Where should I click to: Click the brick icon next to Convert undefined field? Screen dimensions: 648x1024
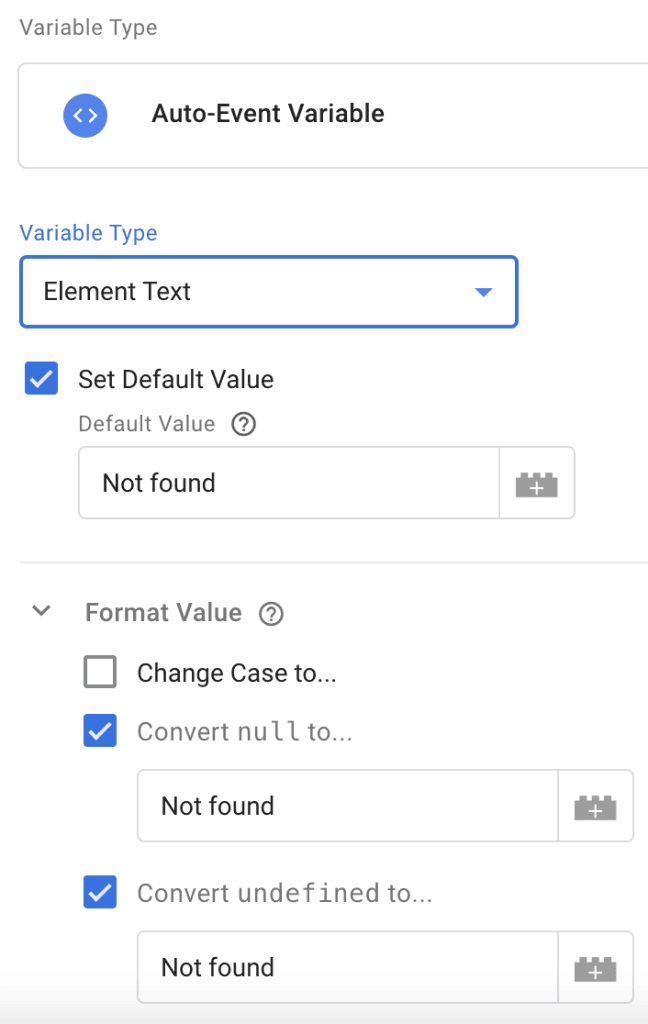(595, 967)
